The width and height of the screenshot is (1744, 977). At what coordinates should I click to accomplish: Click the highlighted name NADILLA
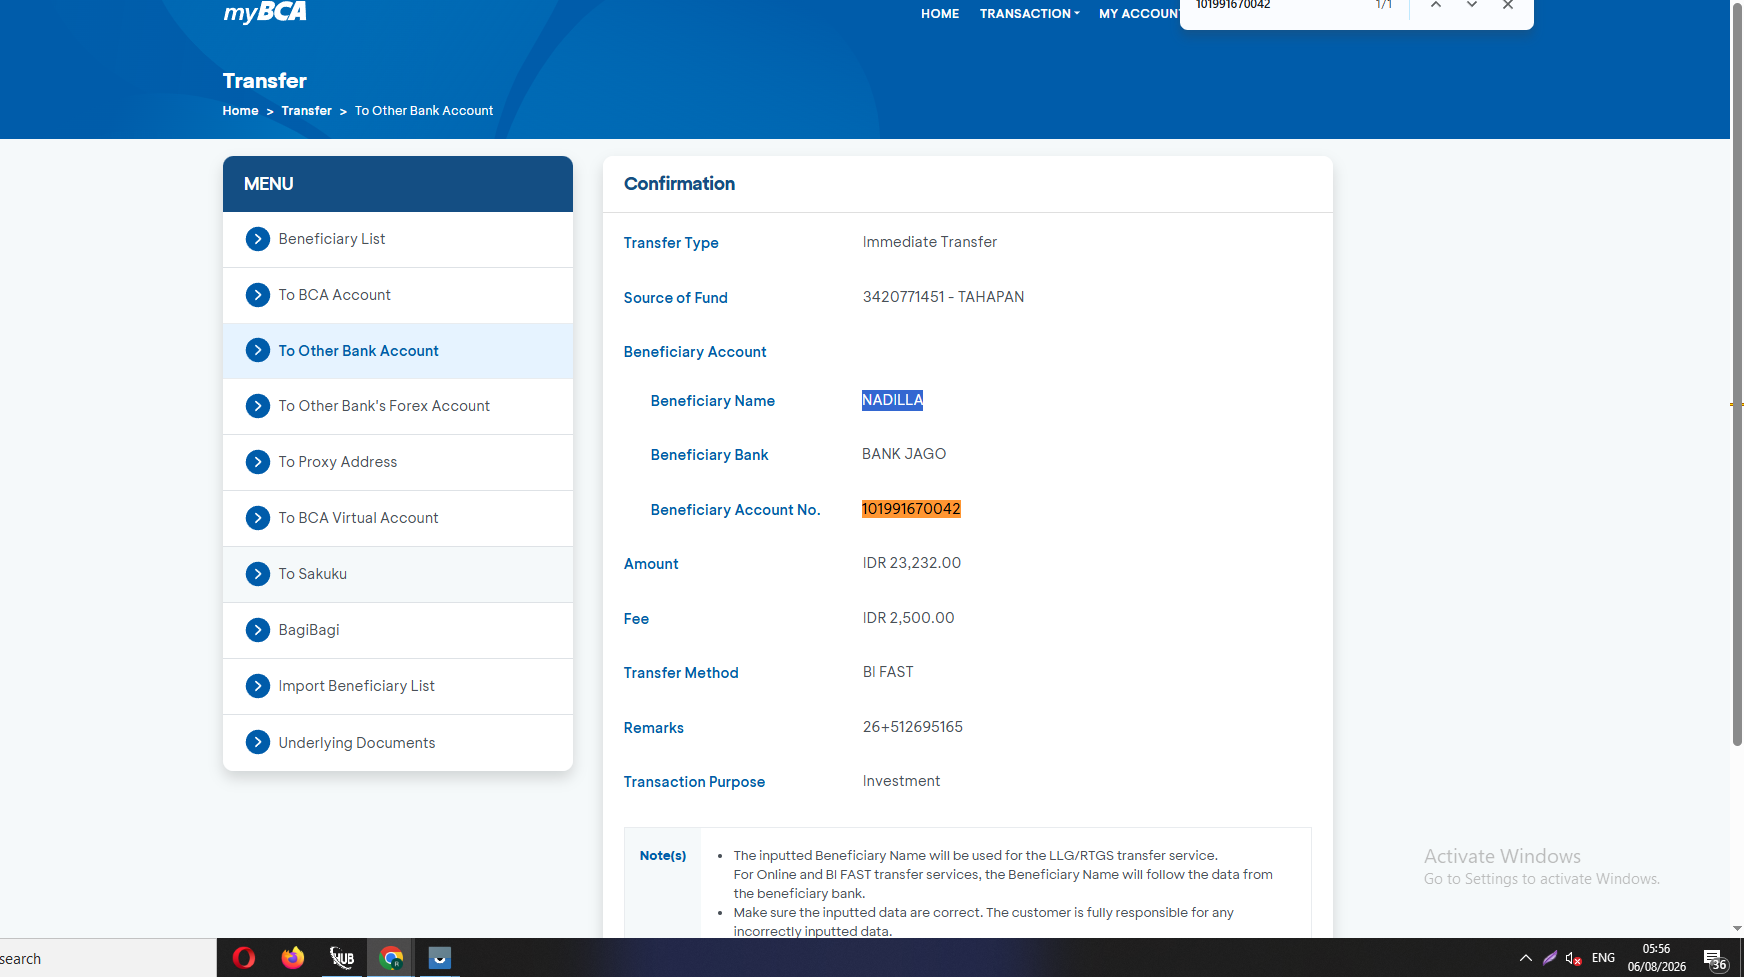click(x=892, y=400)
